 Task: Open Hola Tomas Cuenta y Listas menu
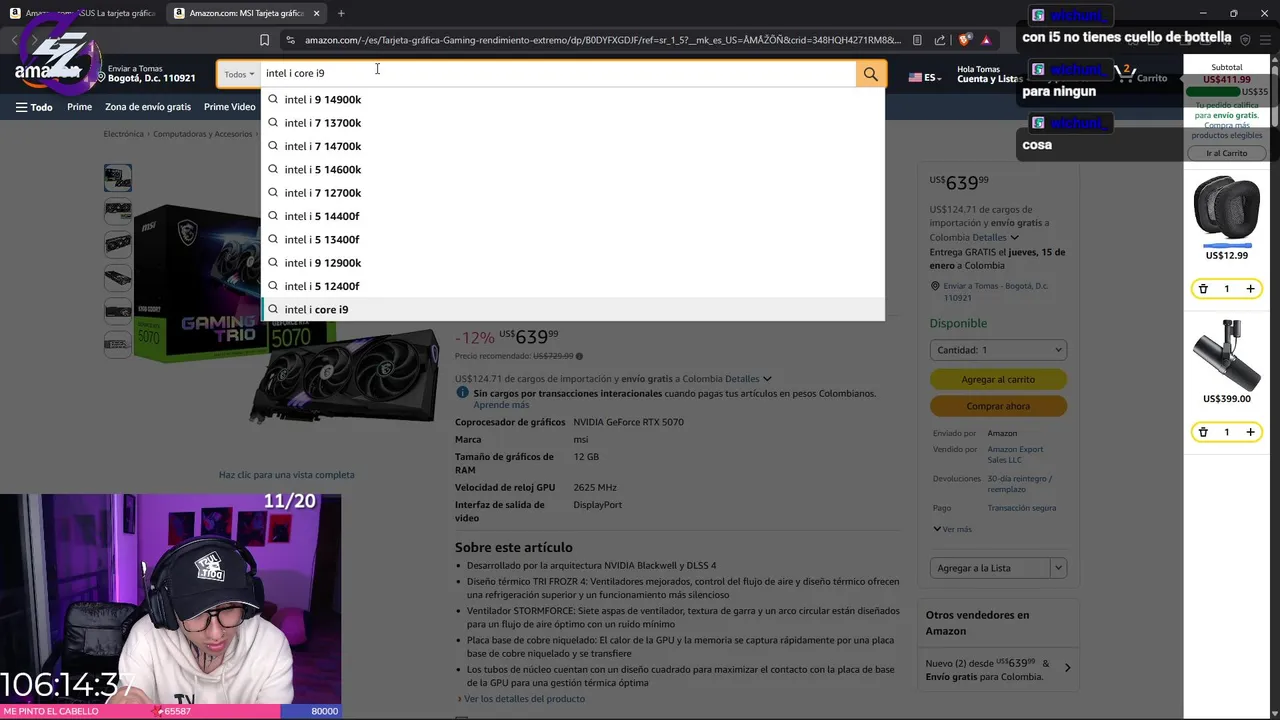[988, 74]
